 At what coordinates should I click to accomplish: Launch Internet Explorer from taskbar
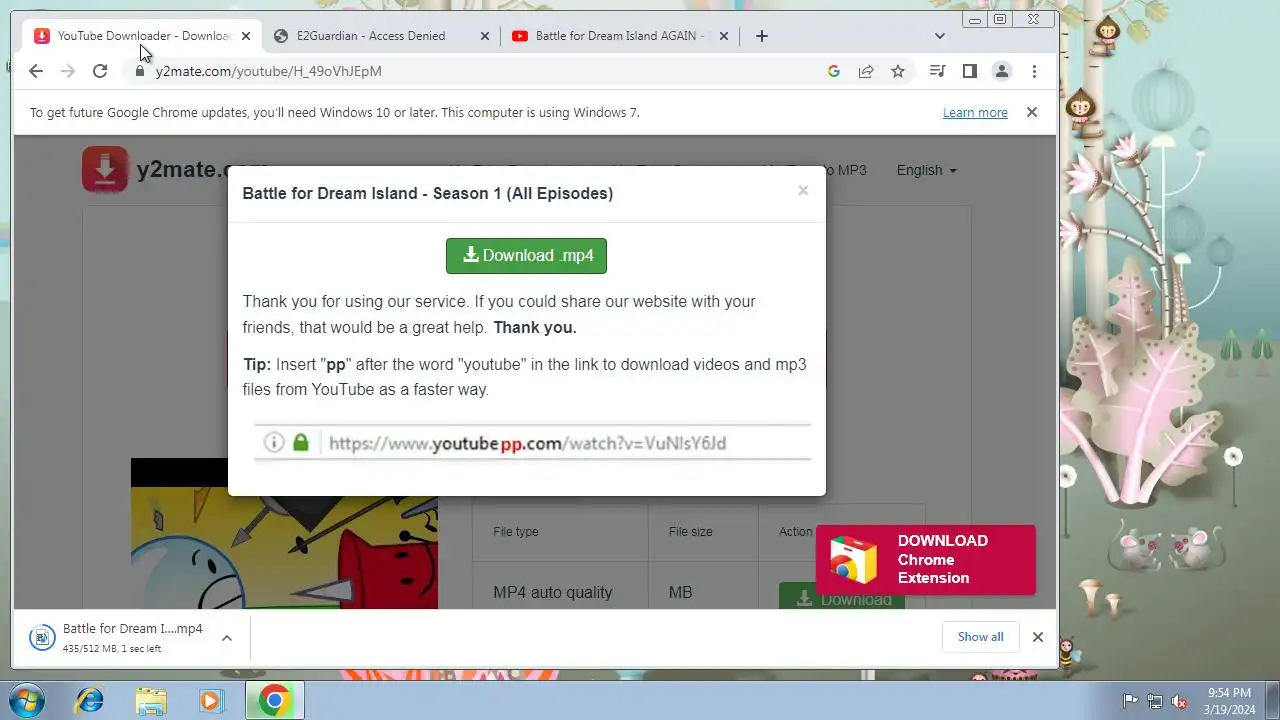[90, 700]
